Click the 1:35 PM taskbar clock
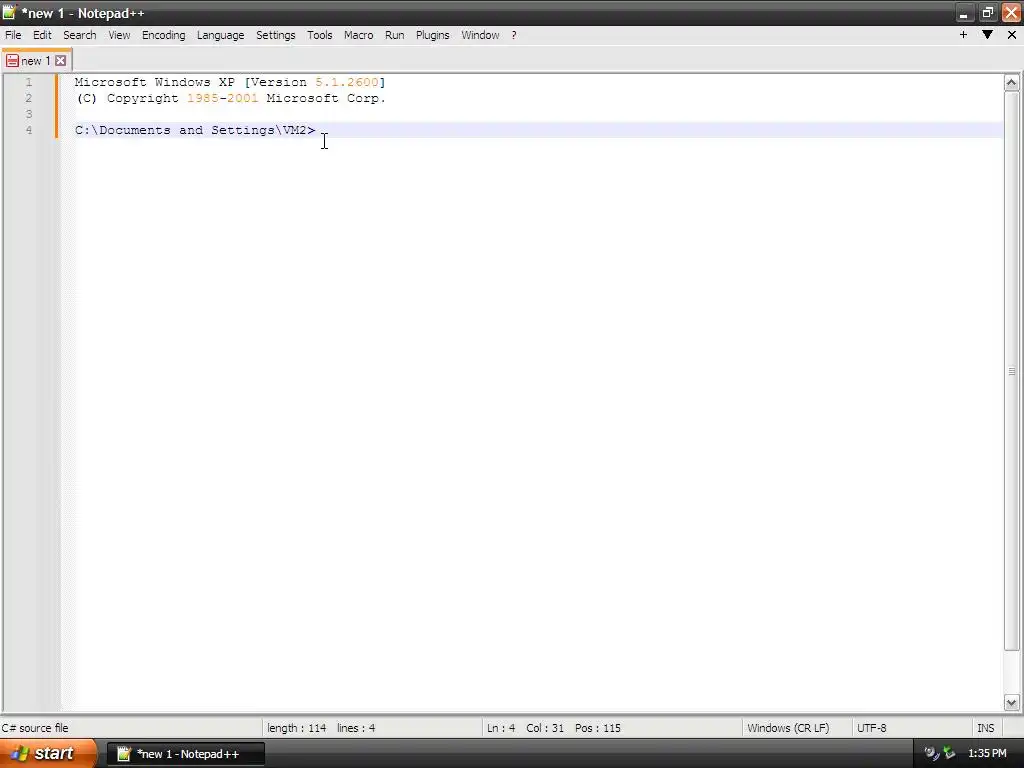Screen dimensions: 1024x768 click(987, 754)
